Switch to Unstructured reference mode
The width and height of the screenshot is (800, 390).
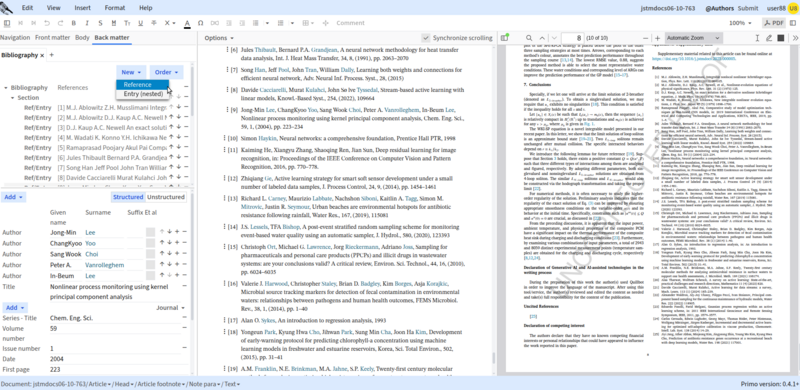165,197
